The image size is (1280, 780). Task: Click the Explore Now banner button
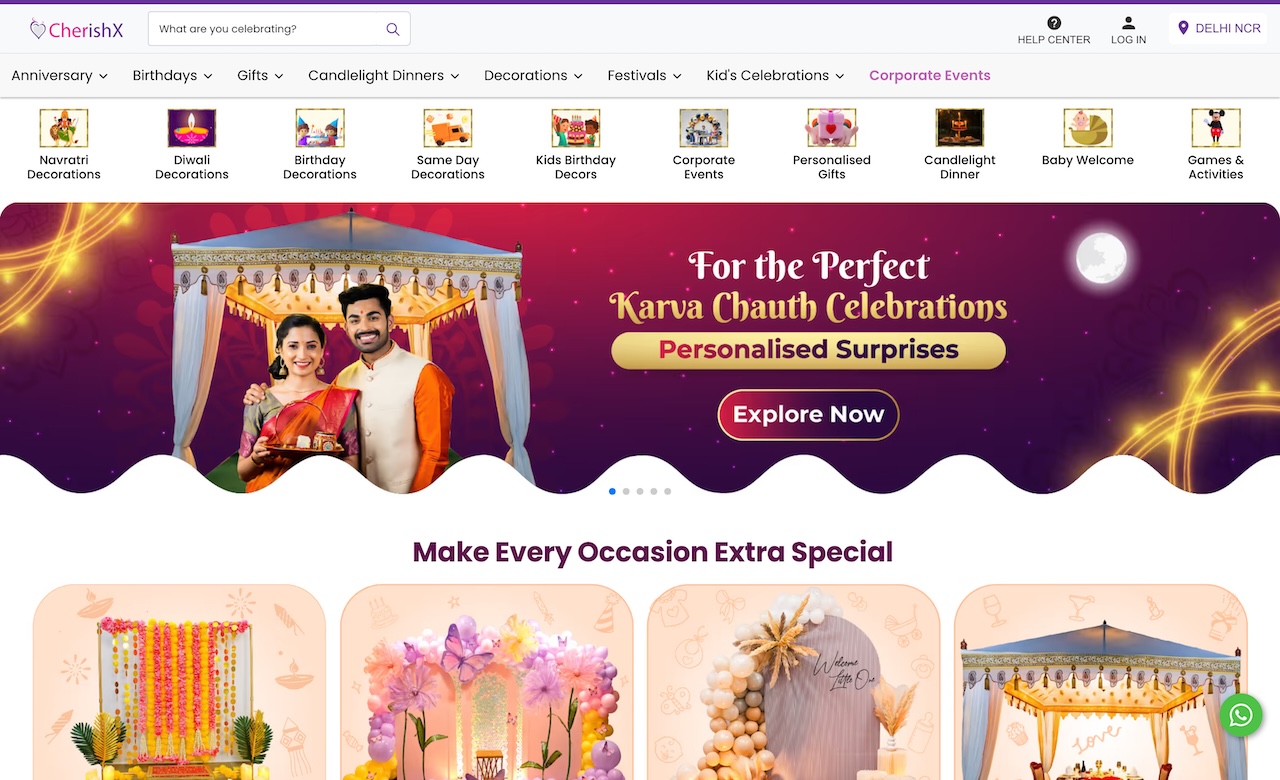tap(808, 415)
